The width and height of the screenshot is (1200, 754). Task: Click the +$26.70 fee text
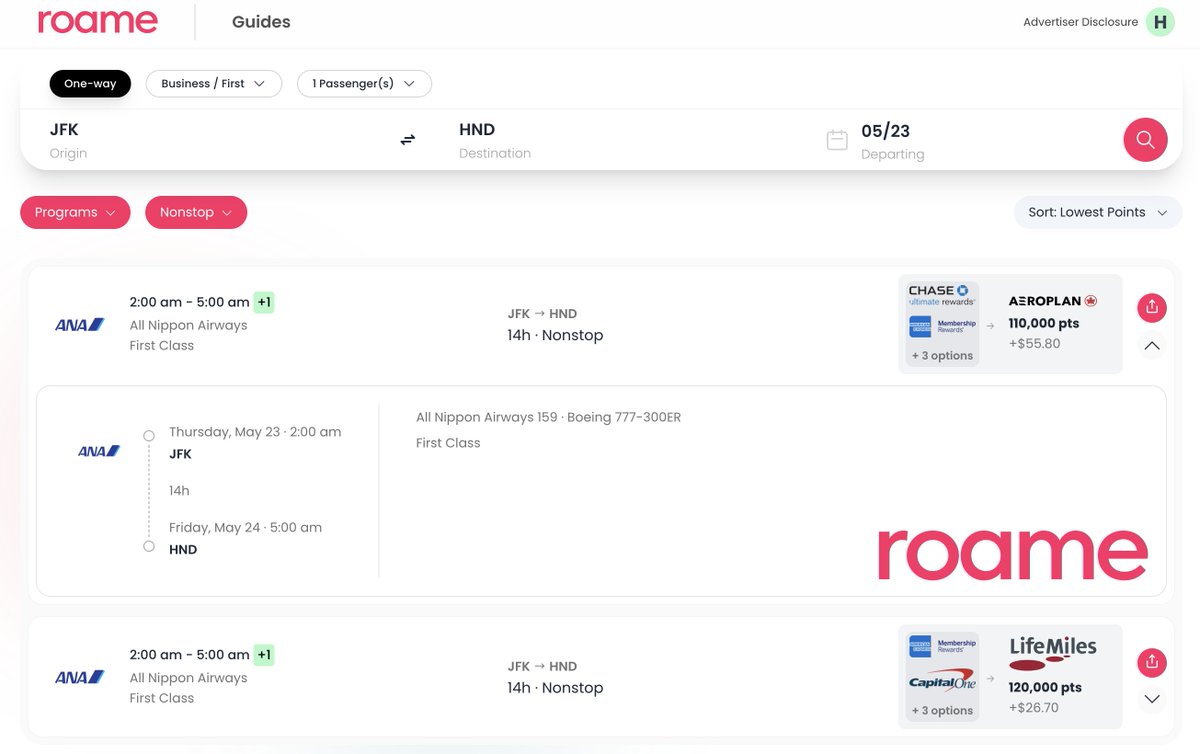1033,708
